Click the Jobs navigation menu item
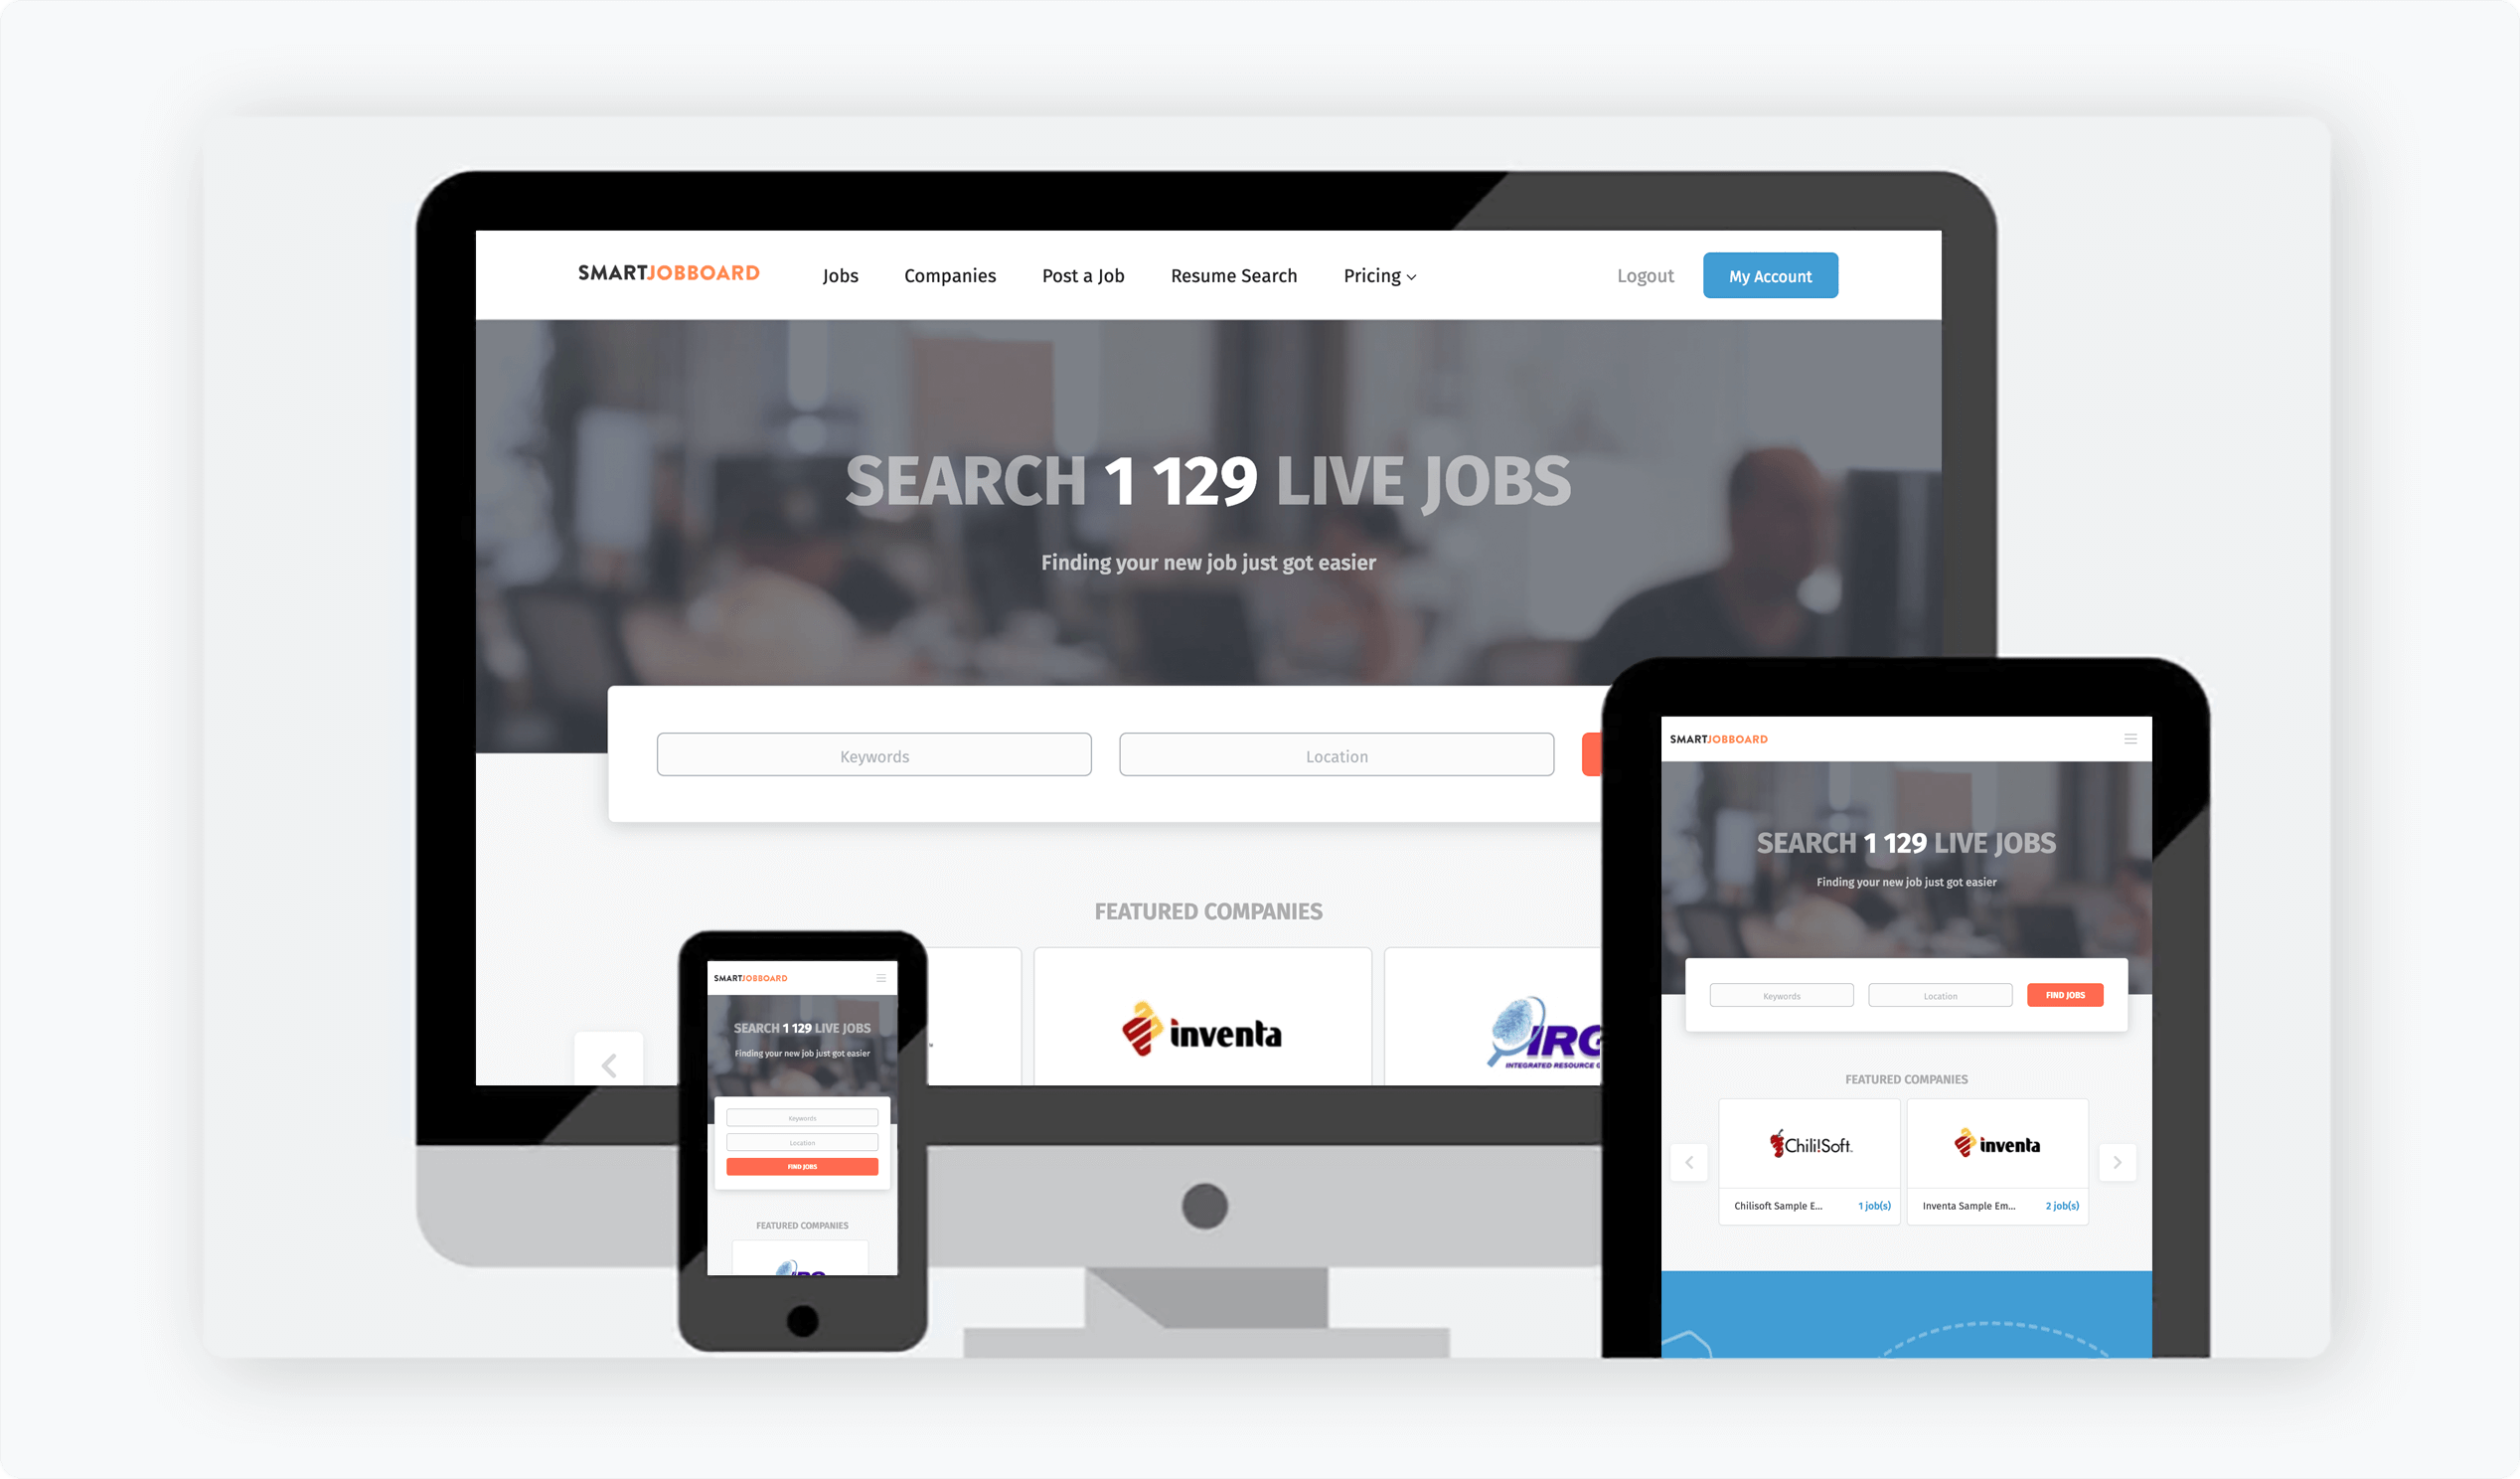 842,274
